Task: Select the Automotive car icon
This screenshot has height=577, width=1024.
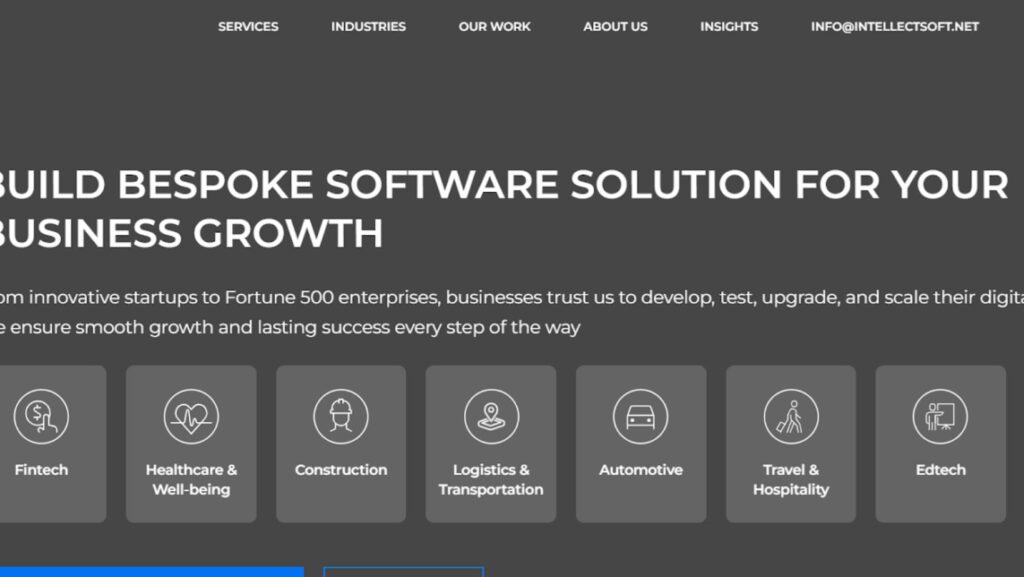Action: pyautogui.click(x=641, y=415)
